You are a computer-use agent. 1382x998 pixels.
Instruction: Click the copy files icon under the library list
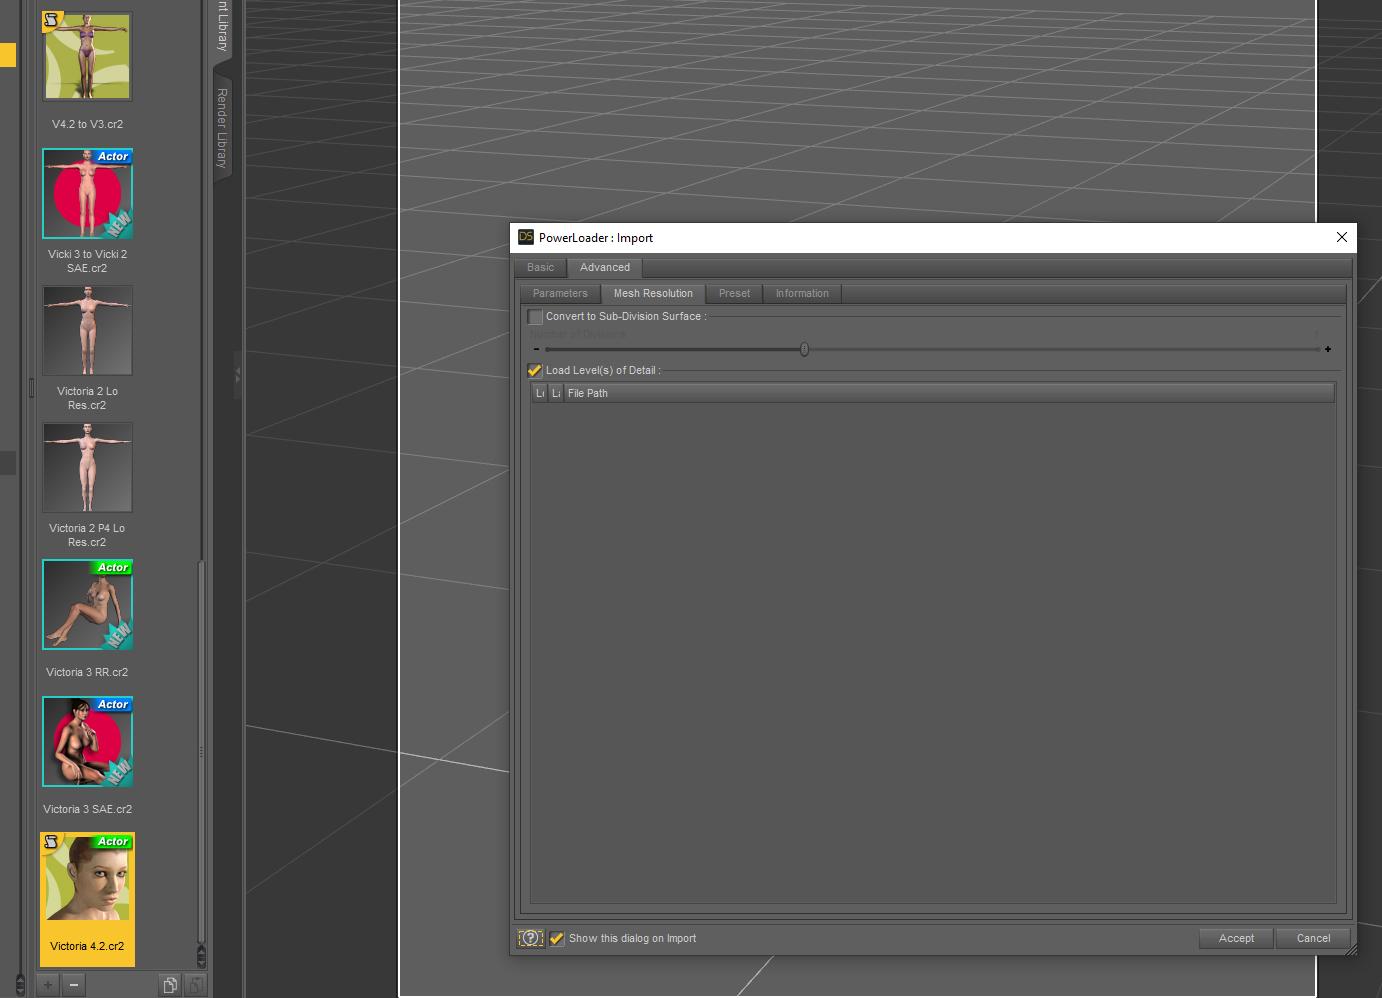[x=169, y=984]
